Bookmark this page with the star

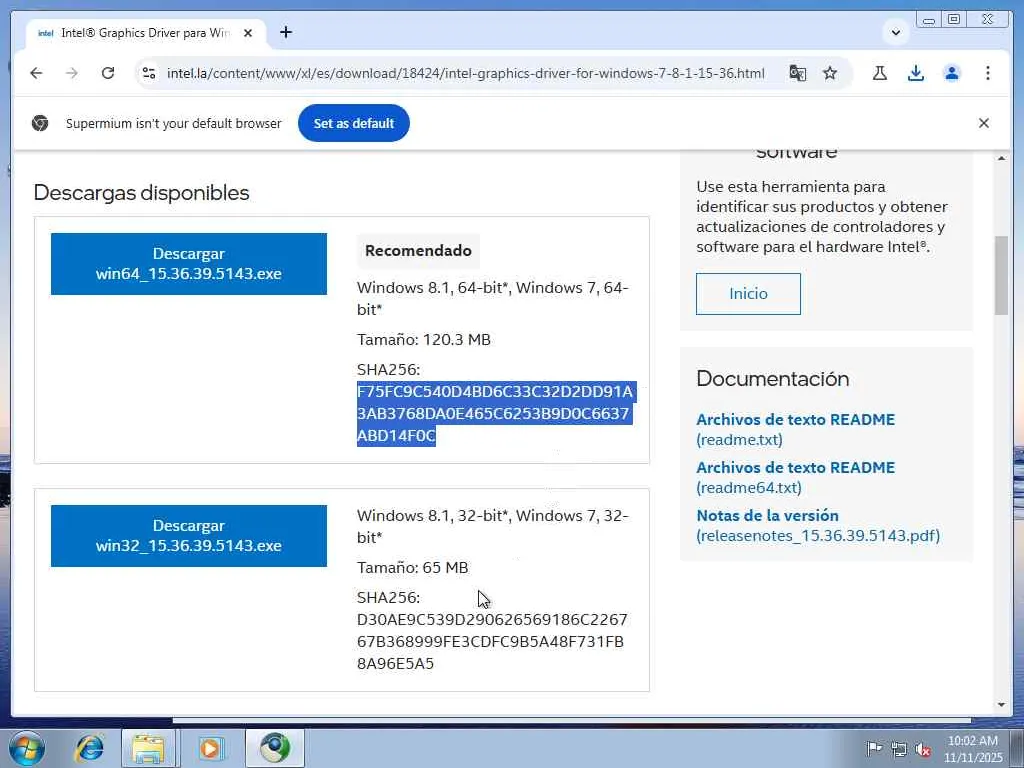[830, 73]
